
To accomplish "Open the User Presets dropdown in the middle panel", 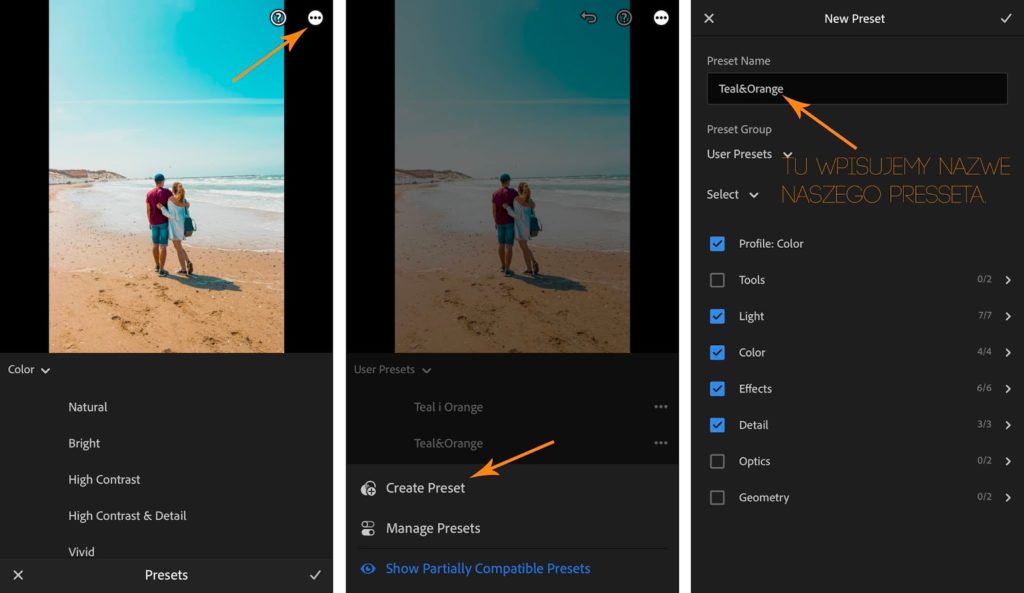I will coord(392,370).
